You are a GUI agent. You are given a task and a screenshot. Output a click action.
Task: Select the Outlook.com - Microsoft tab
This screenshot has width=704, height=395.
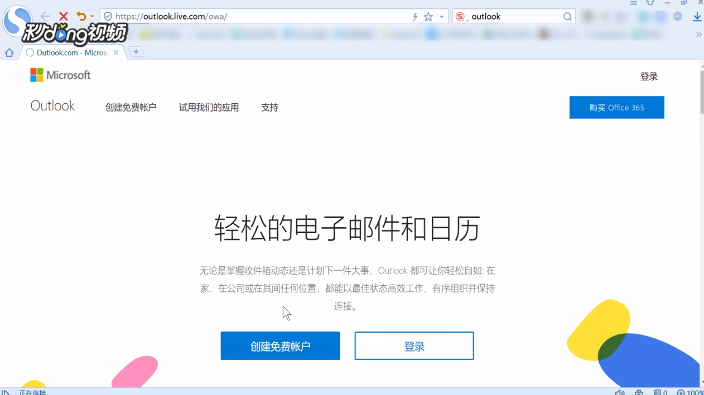(72, 53)
